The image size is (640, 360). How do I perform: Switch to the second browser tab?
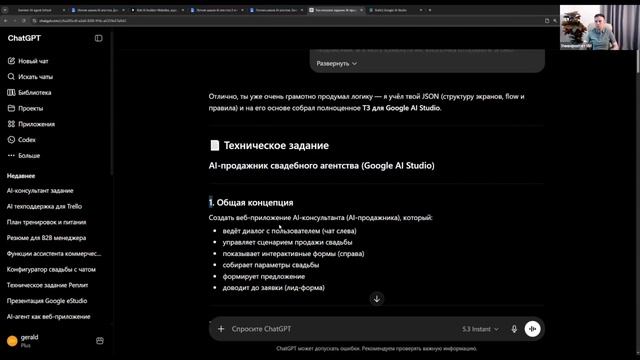click(97, 10)
